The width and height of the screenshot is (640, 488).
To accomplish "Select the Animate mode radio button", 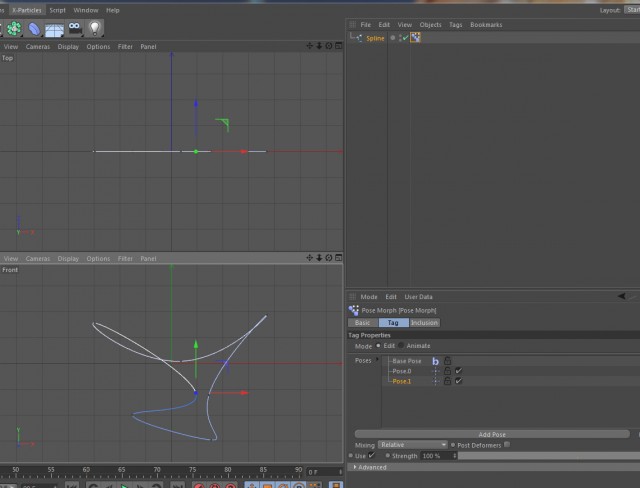I will click(x=401, y=346).
